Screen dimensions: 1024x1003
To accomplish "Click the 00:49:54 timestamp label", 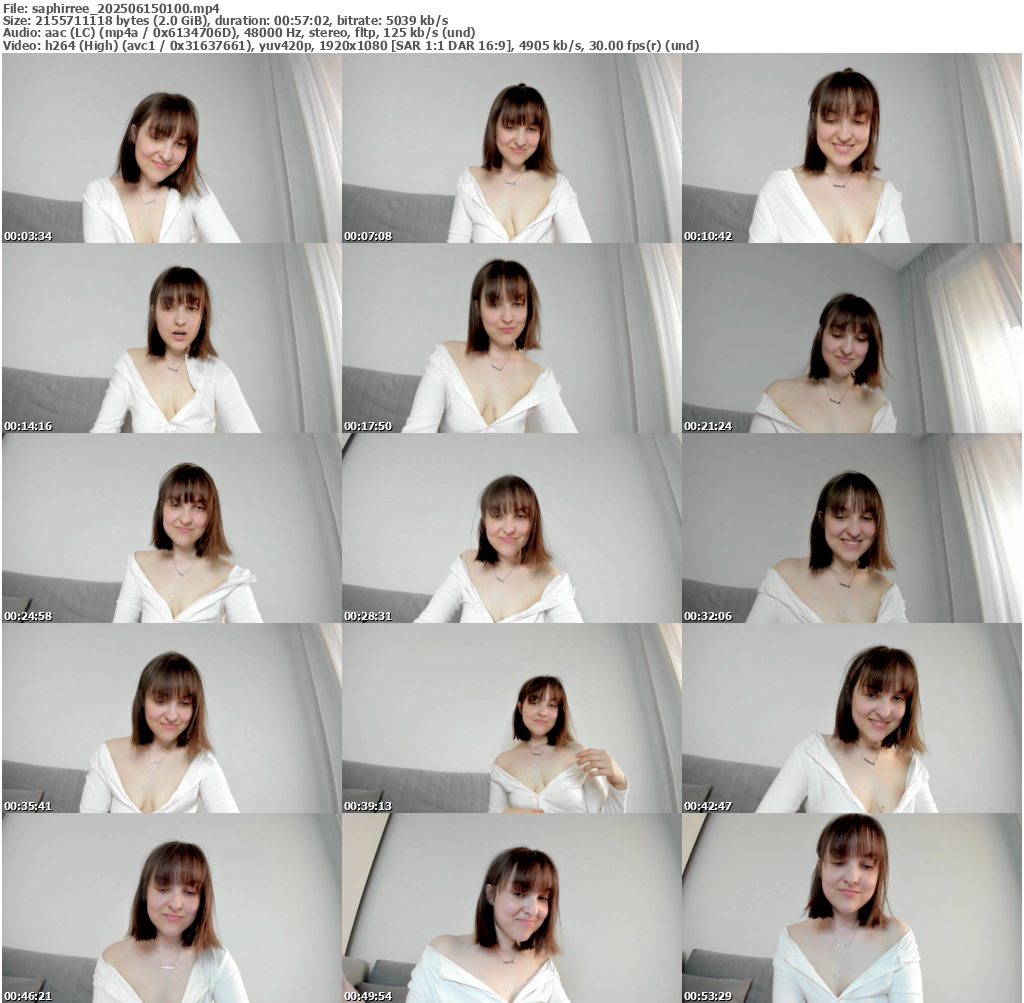I will coord(368,996).
